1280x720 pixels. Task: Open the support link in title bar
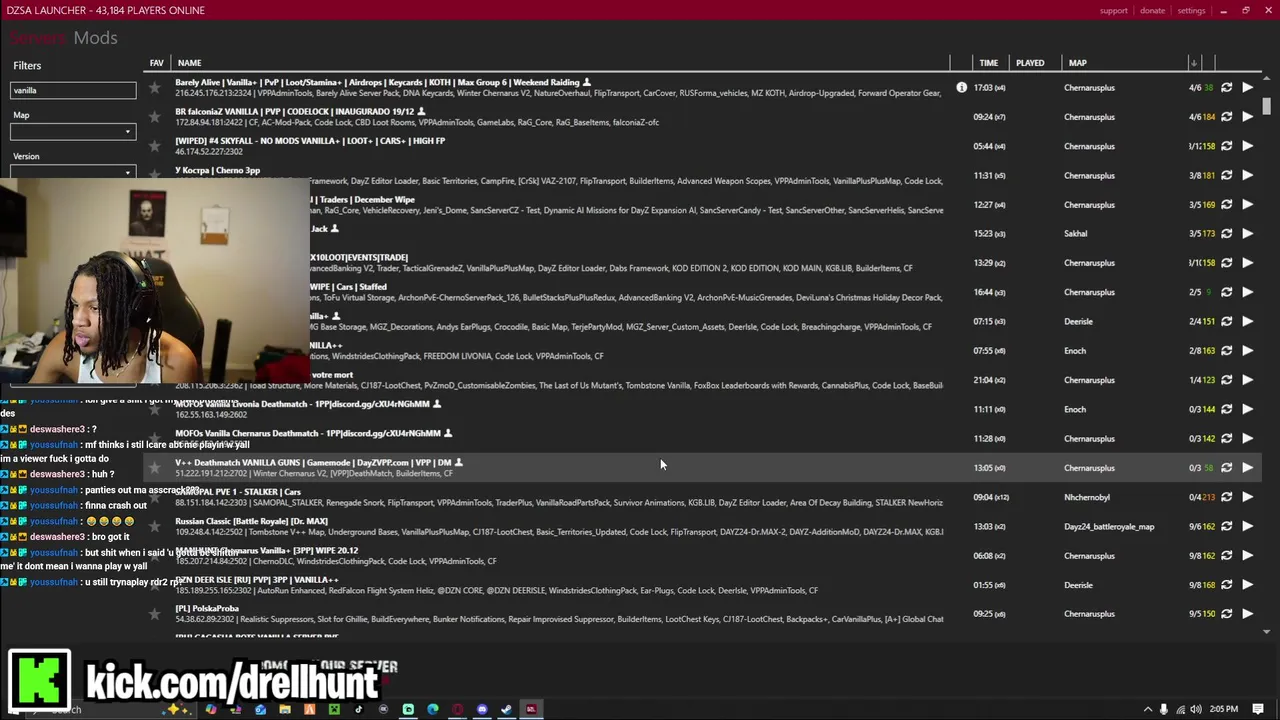click(x=1113, y=10)
